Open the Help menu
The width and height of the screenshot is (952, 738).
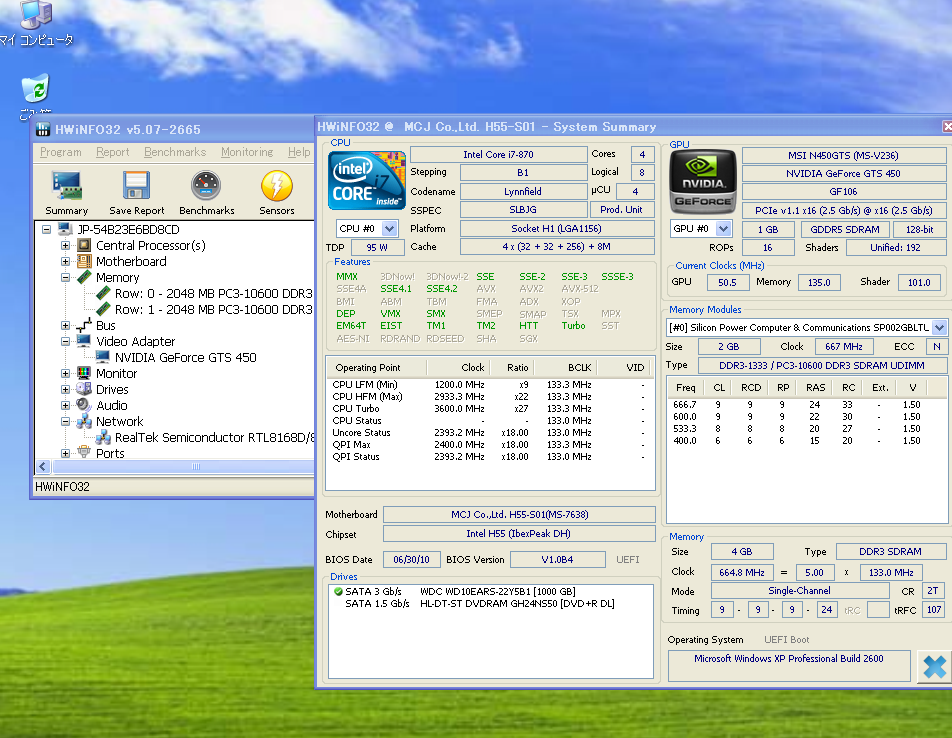(x=299, y=152)
